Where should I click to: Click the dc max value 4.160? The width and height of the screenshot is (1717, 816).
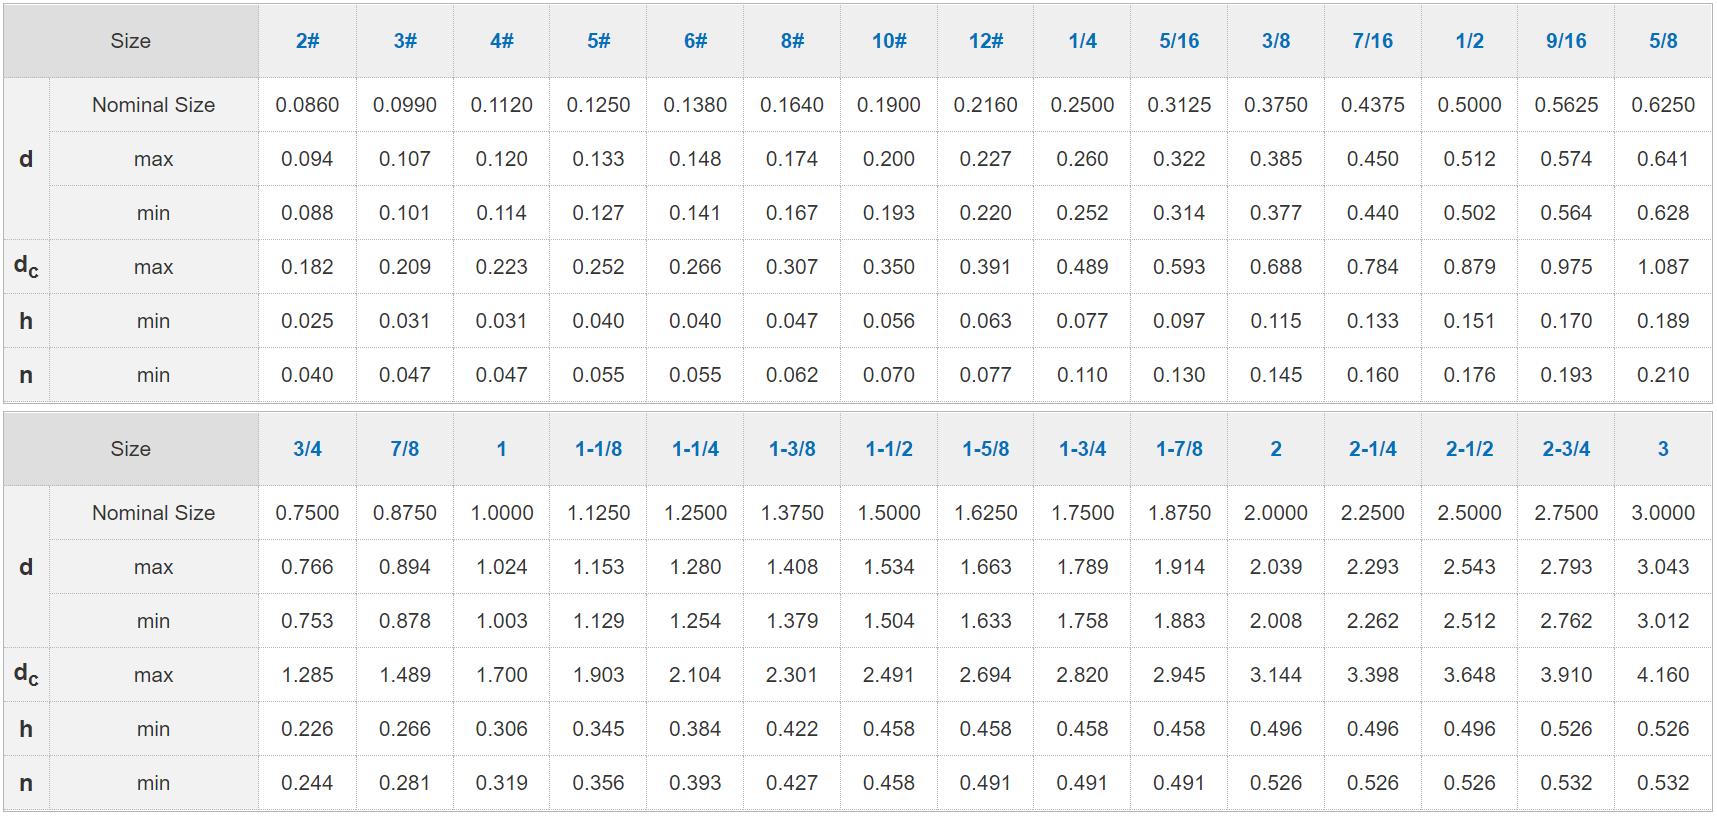(x=1663, y=675)
